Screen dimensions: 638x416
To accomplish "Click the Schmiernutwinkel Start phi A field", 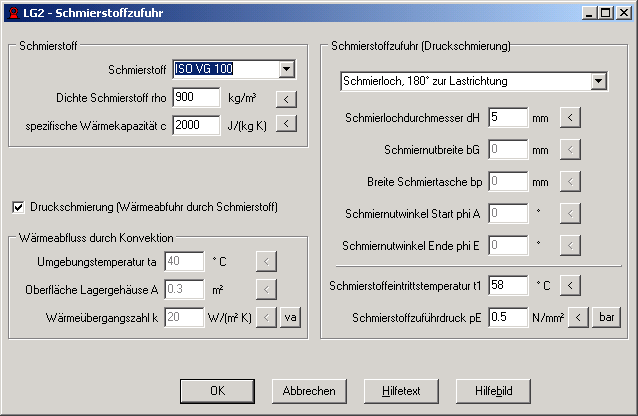I will [x=508, y=213].
